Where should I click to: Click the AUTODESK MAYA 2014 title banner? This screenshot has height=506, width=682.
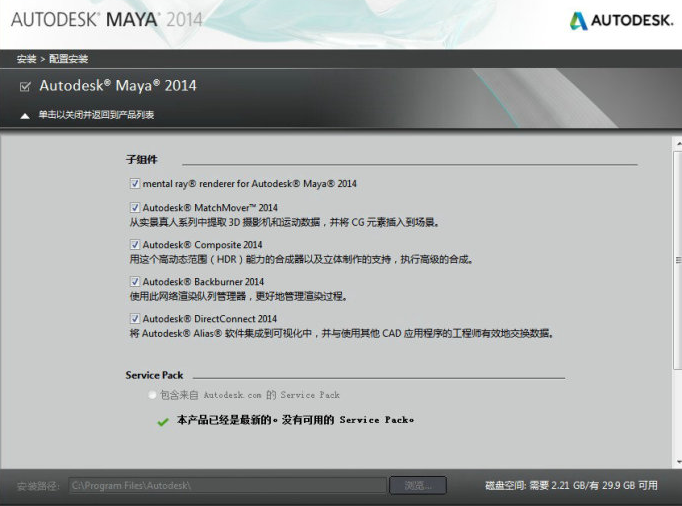[107, 20]
